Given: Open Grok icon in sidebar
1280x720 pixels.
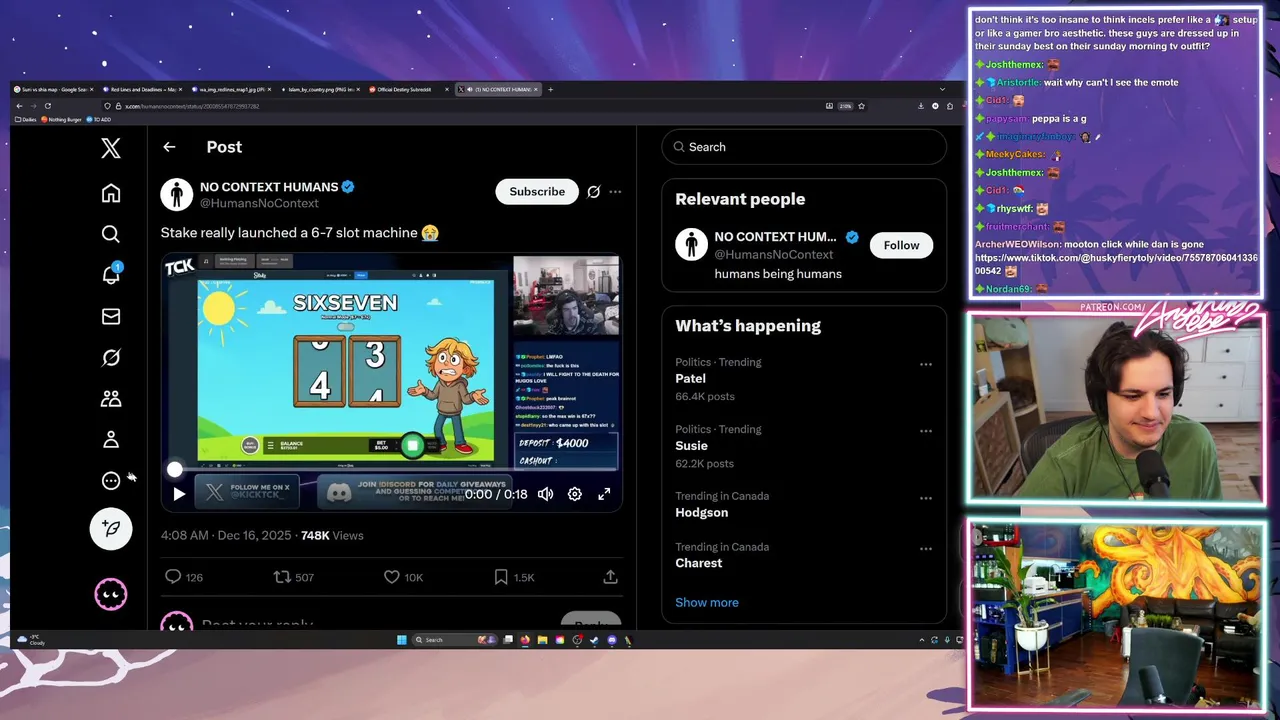Looking at the screenshot, I should click(111, 357).
